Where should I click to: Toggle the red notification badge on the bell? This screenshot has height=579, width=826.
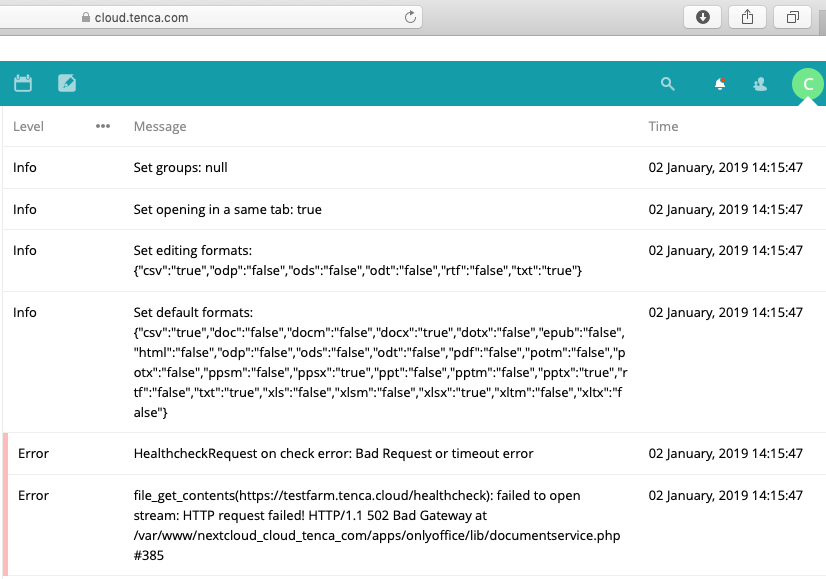(724, 78)
